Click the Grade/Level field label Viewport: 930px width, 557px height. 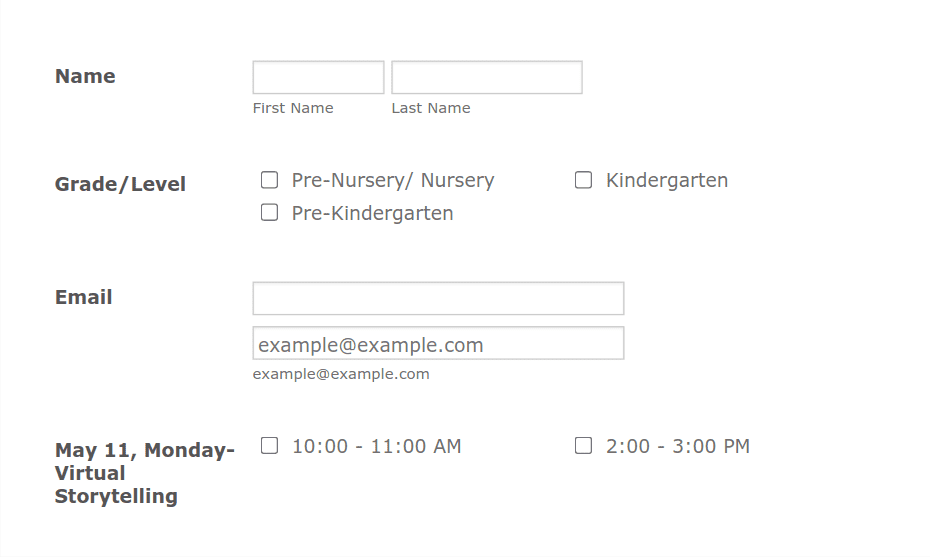click(120, 184)
